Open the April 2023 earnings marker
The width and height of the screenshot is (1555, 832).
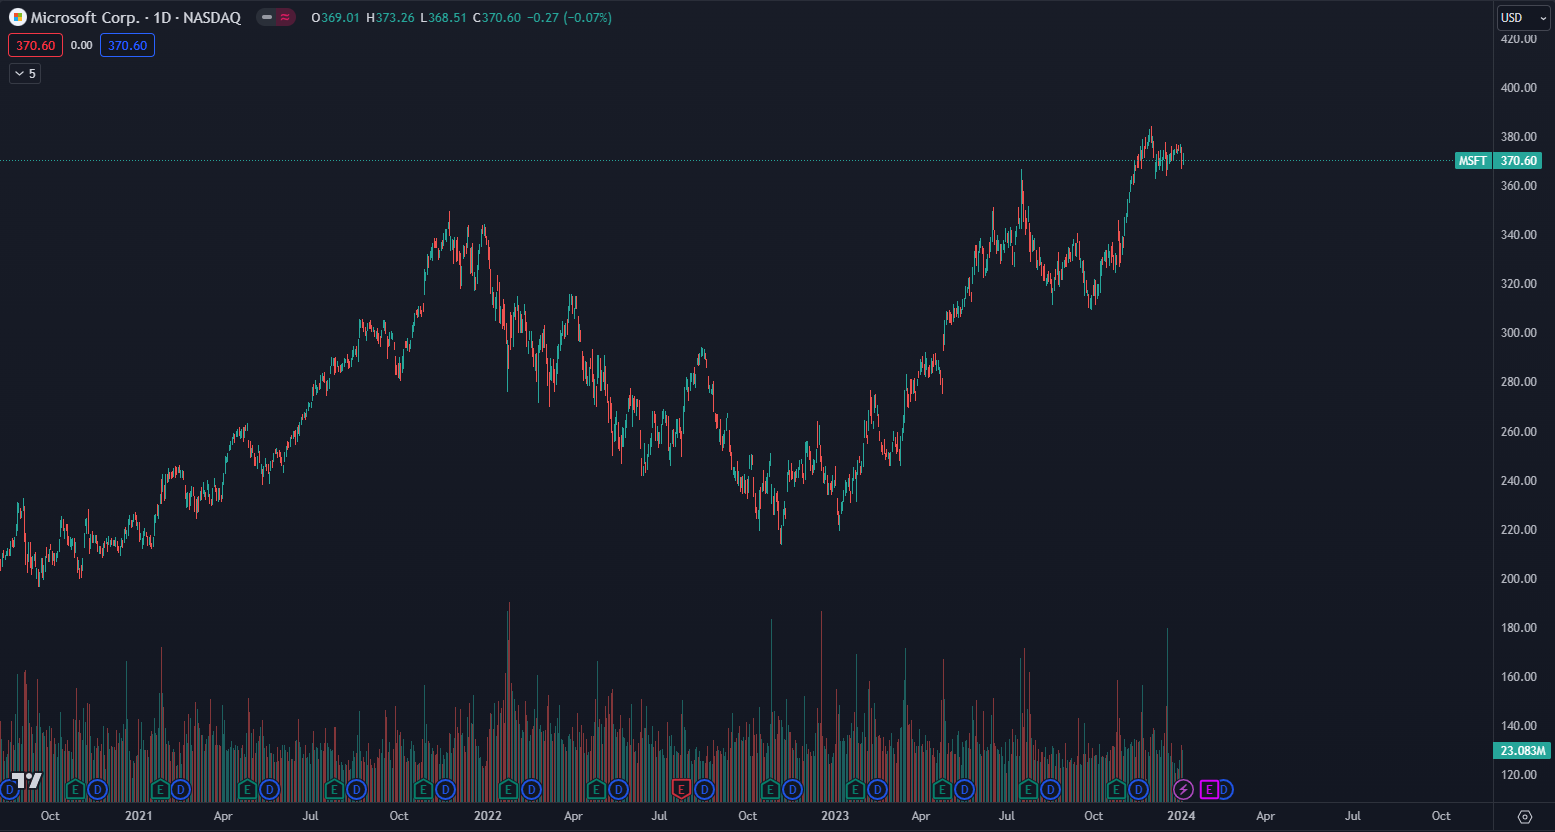[941, 789]
